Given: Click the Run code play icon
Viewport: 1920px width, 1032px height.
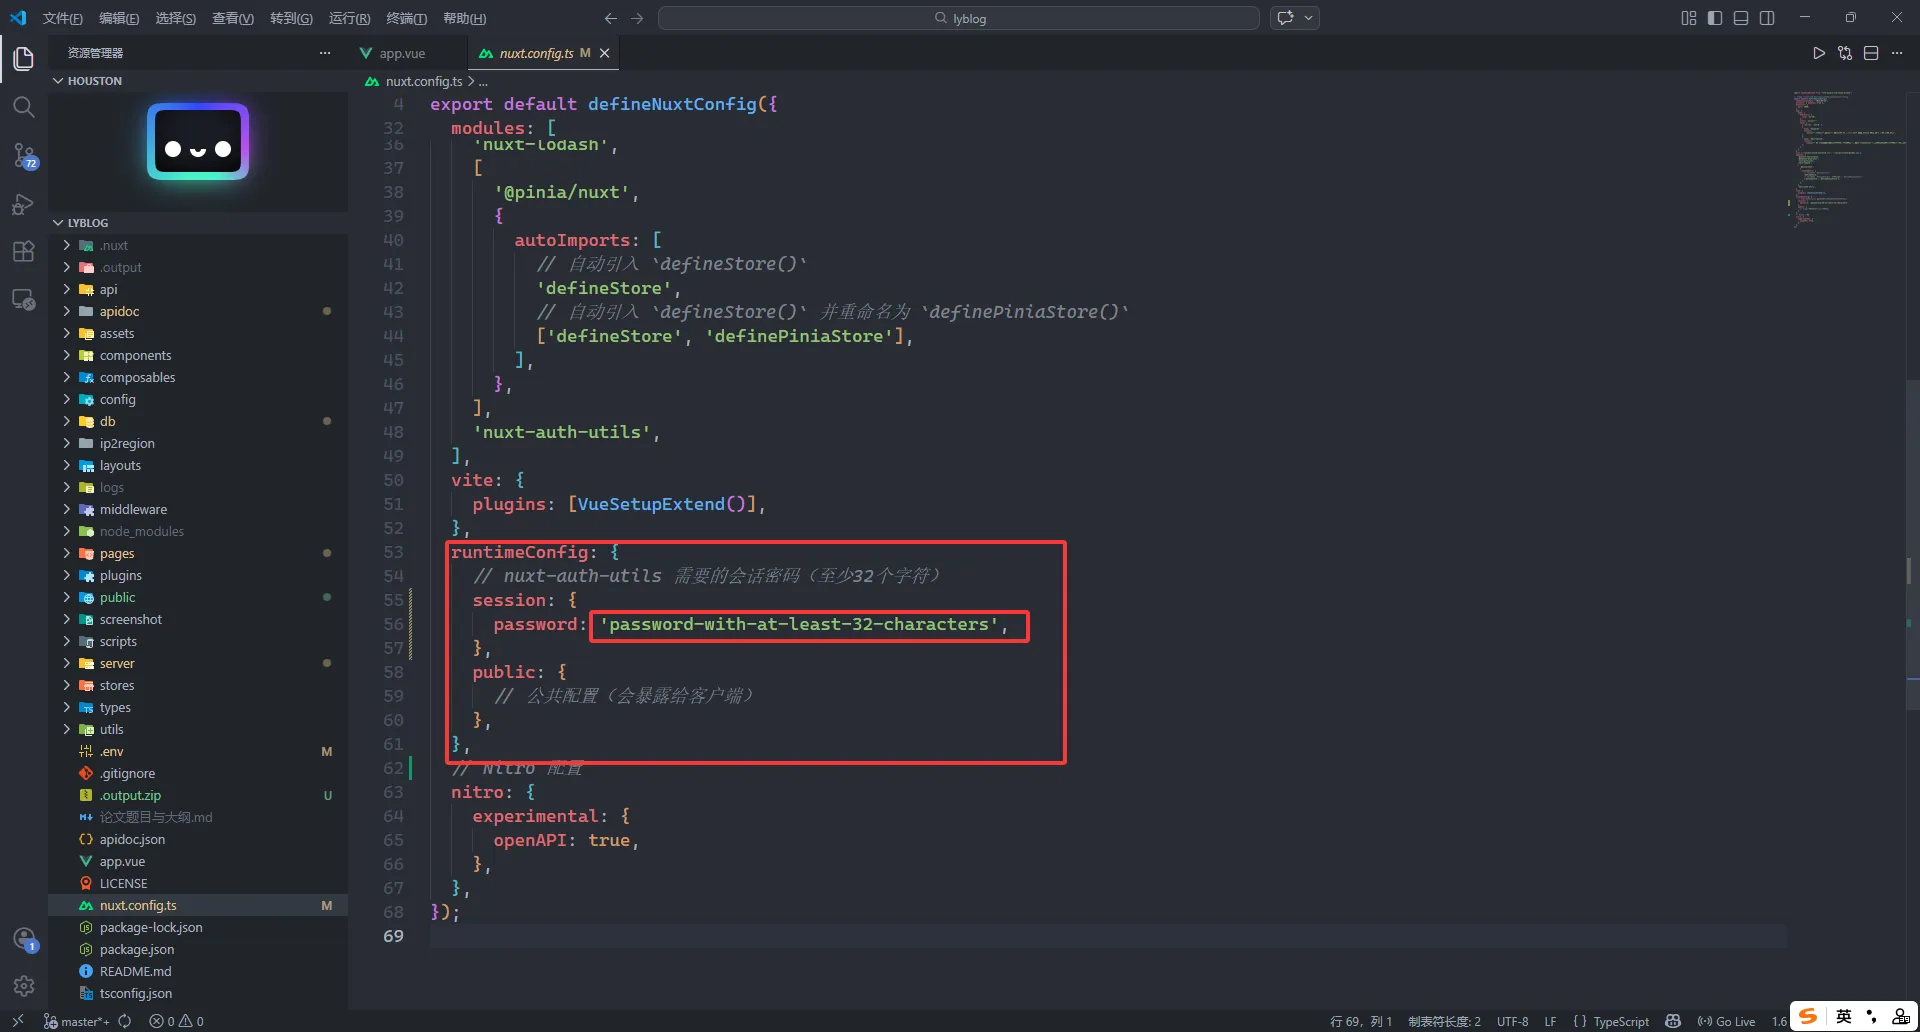Looking at the screenshot, I should click(1819, 53).
